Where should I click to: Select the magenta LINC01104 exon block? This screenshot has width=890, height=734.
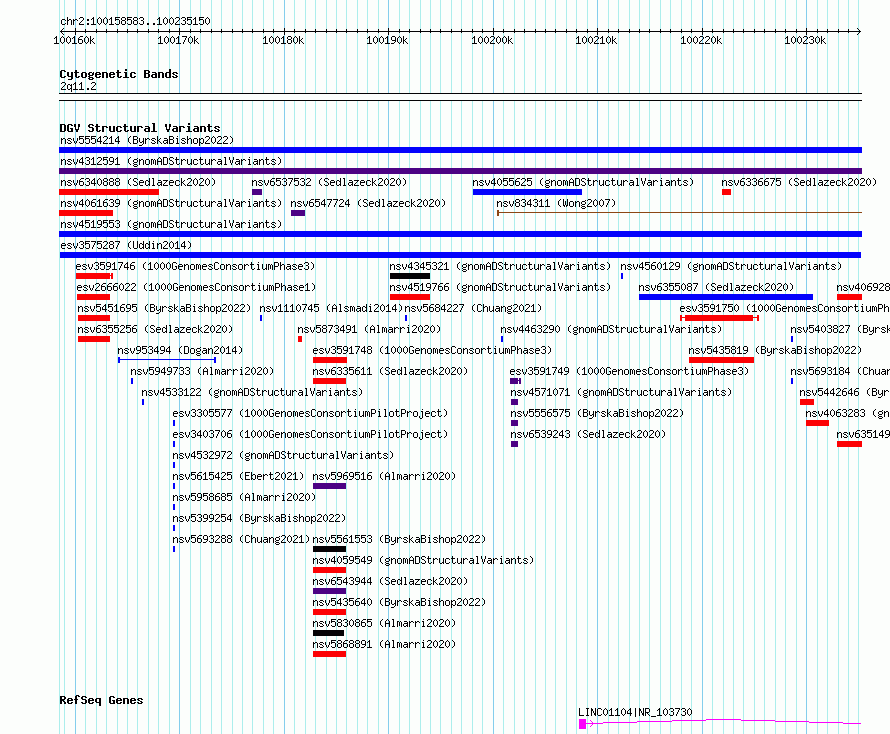tap(582, 724)
